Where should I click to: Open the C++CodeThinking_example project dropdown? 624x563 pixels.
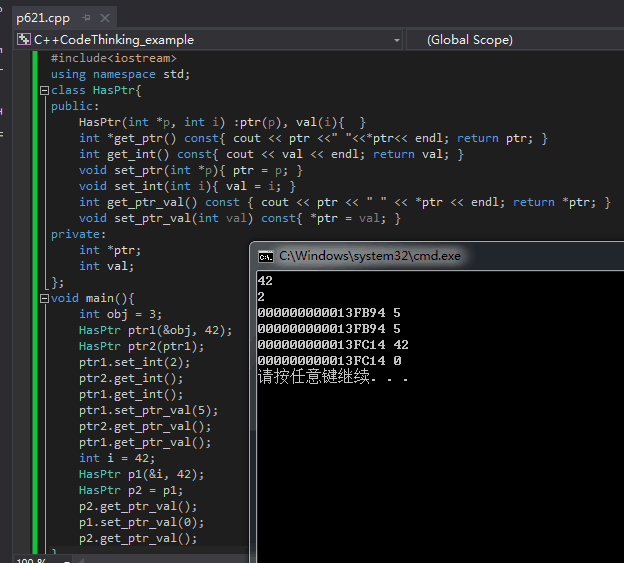pyautogui.click(x=396, y=40)
